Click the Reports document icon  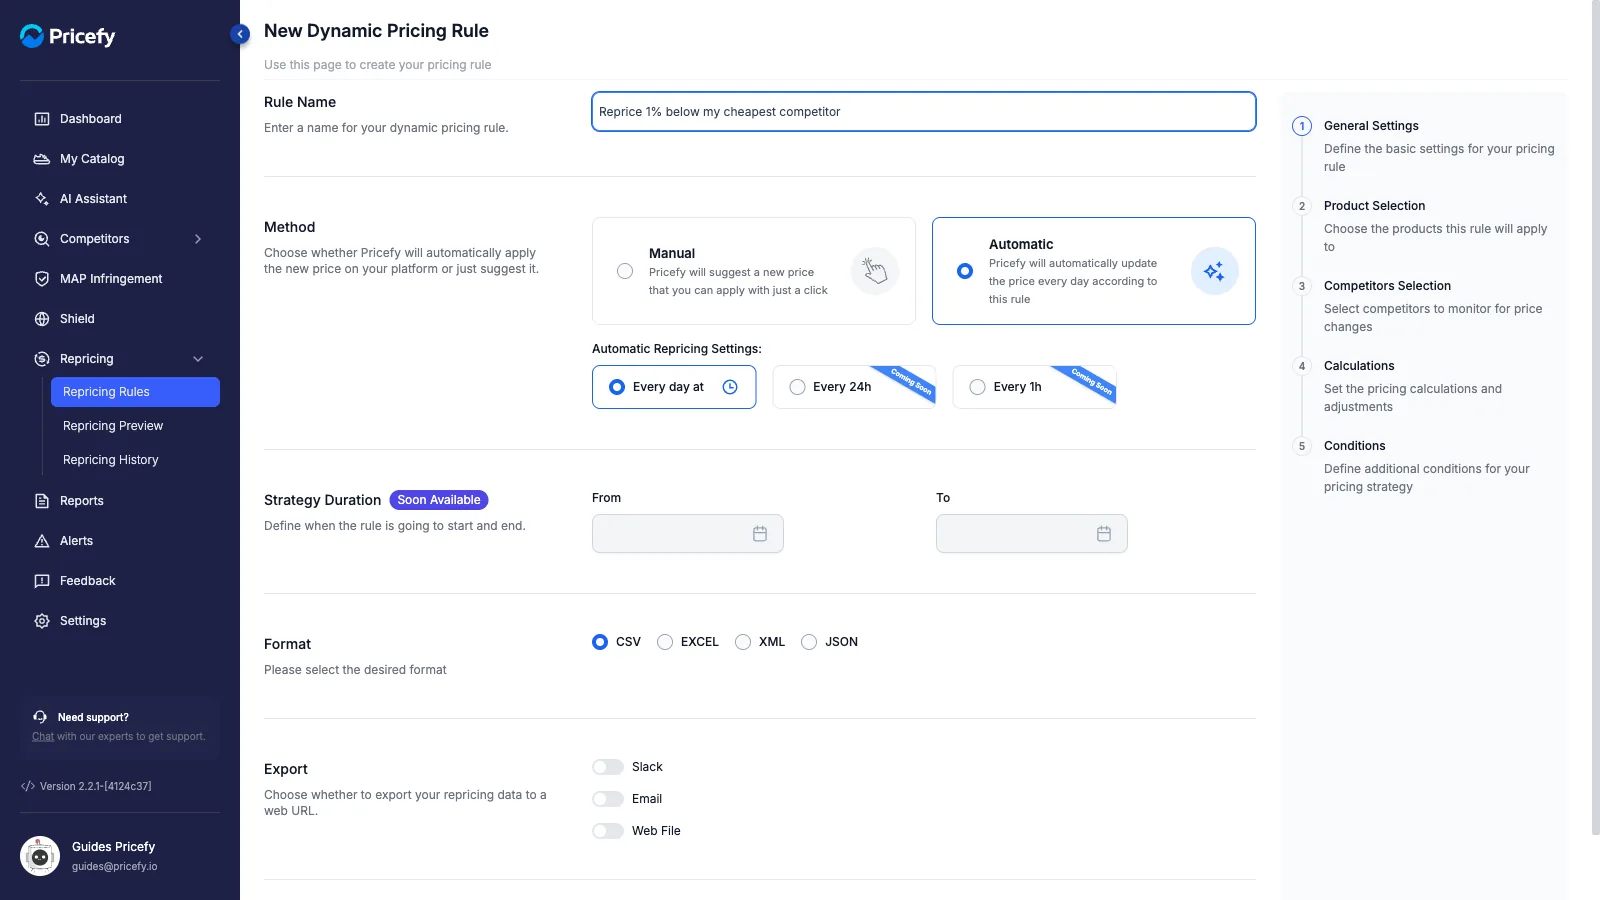(x=42, y=501)
